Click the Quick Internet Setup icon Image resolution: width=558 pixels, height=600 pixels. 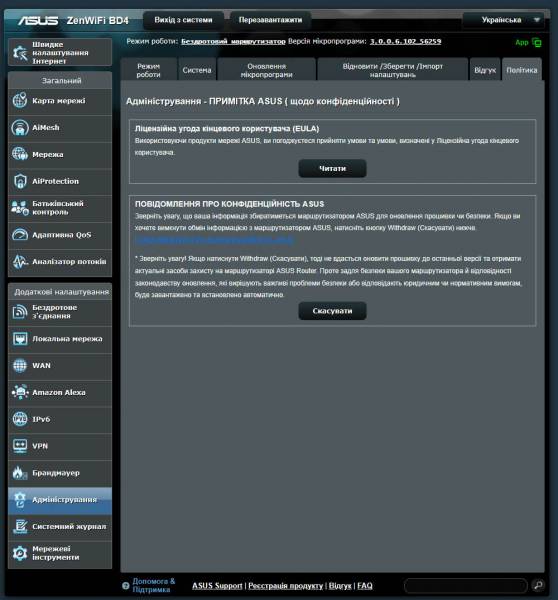20,52
